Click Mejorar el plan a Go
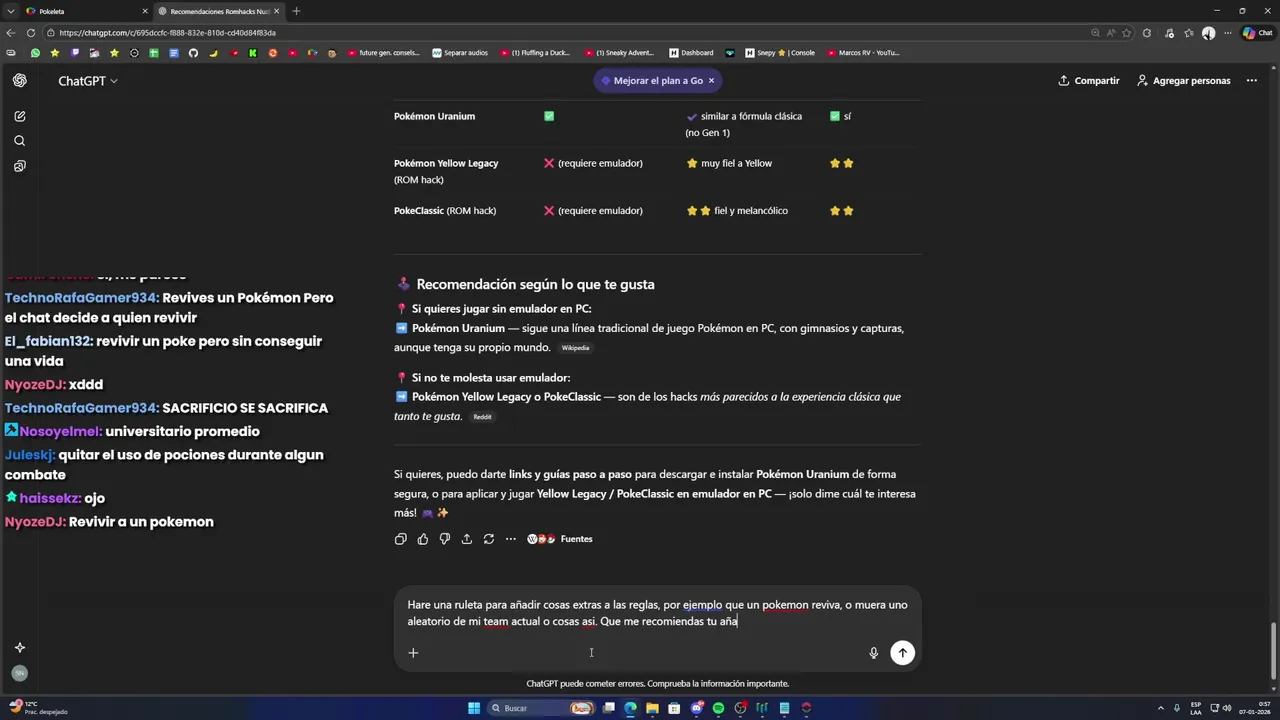This screenshot has width=1280, height=720. click(651, 80)
